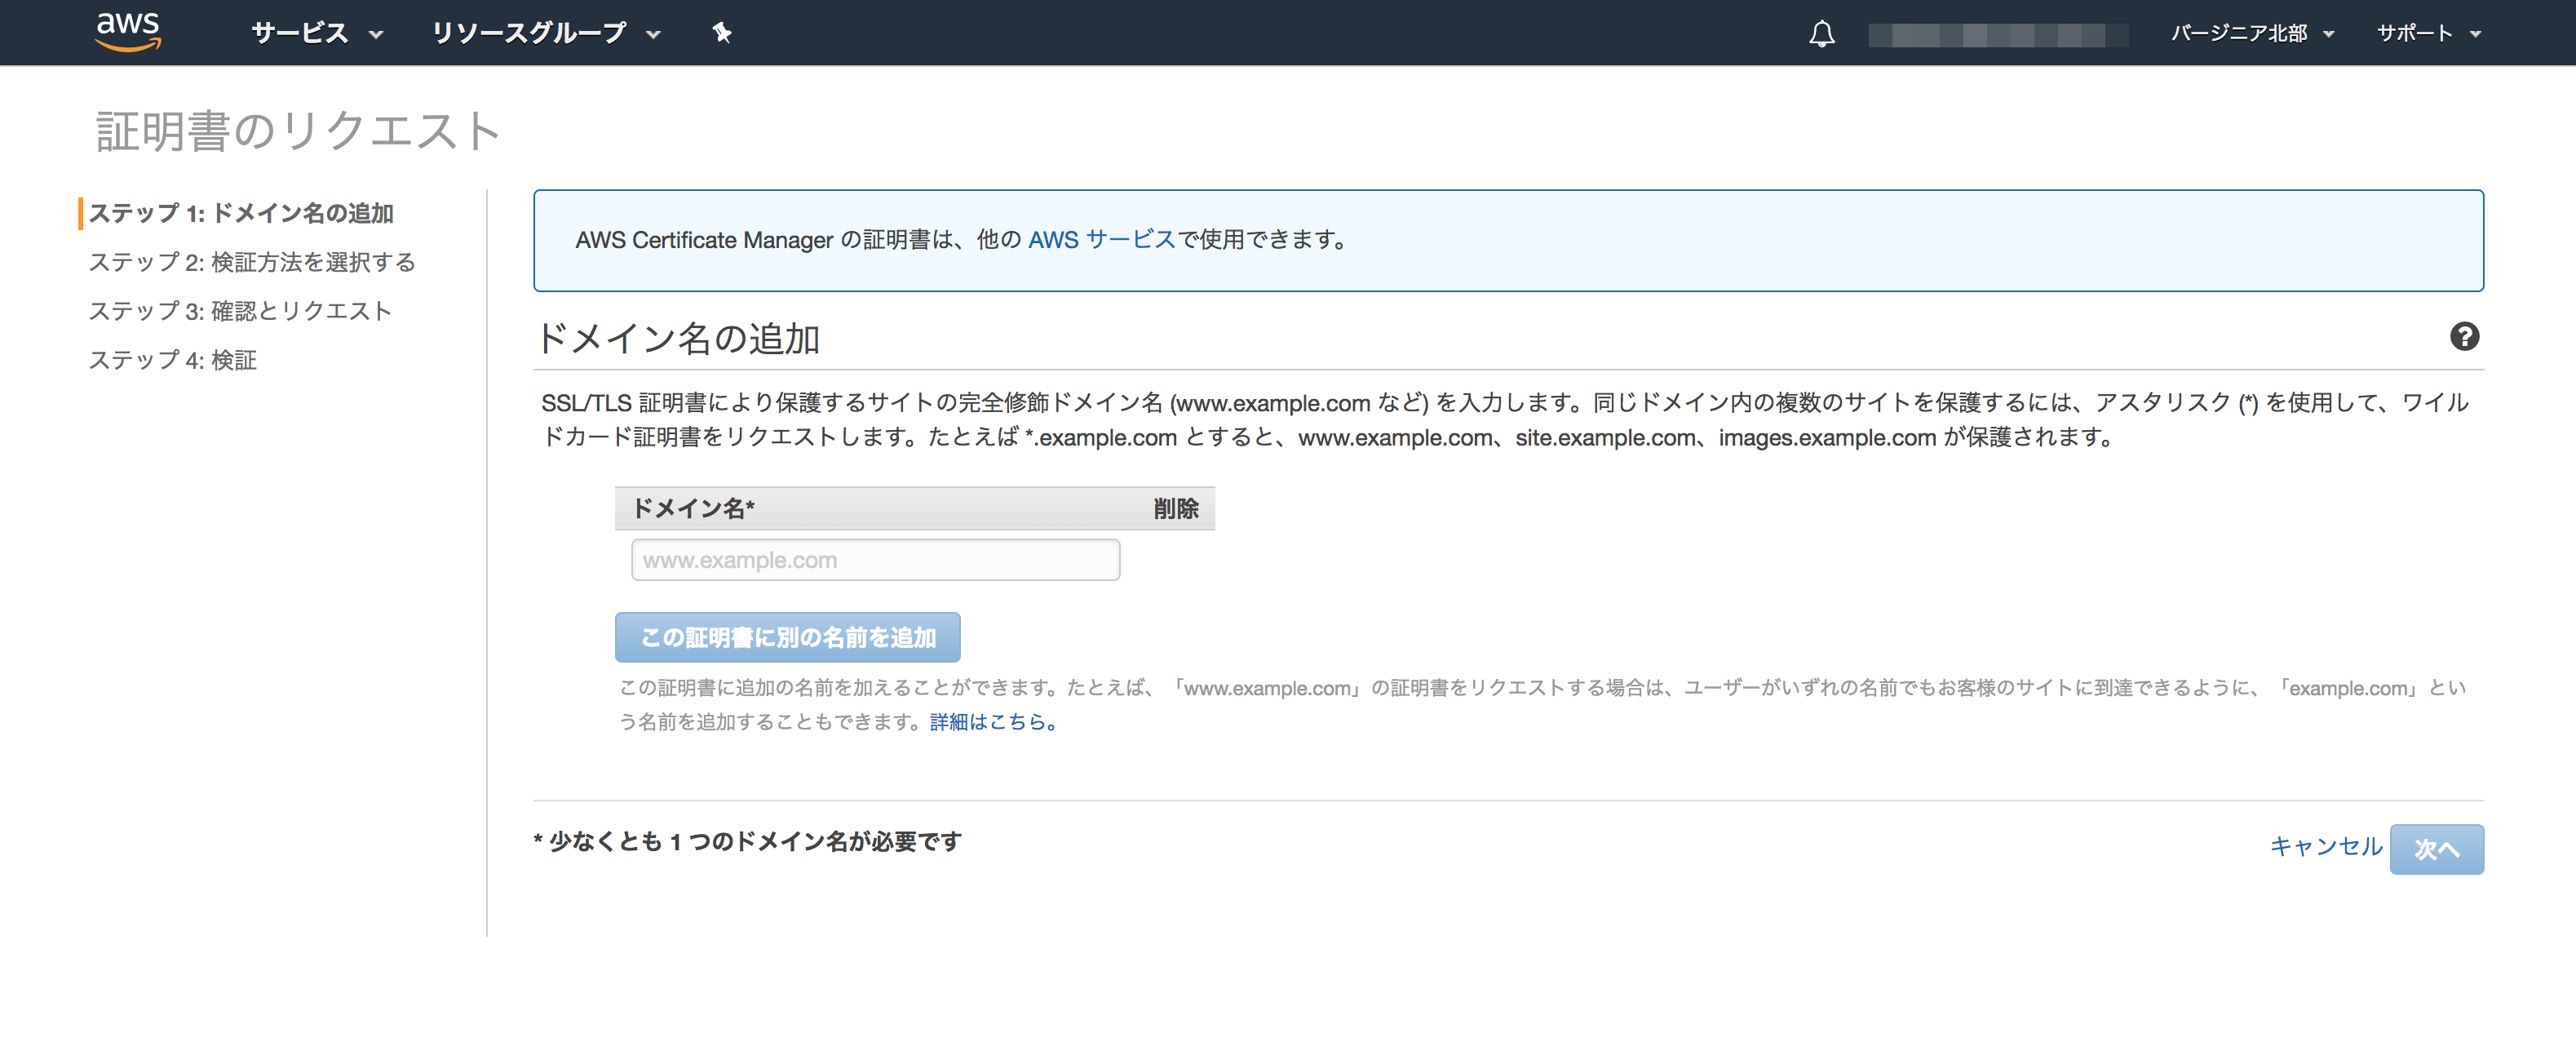Open help question mark for ドメイン名の追加
This screenshot has width=2576, height=1038.
2464,337
